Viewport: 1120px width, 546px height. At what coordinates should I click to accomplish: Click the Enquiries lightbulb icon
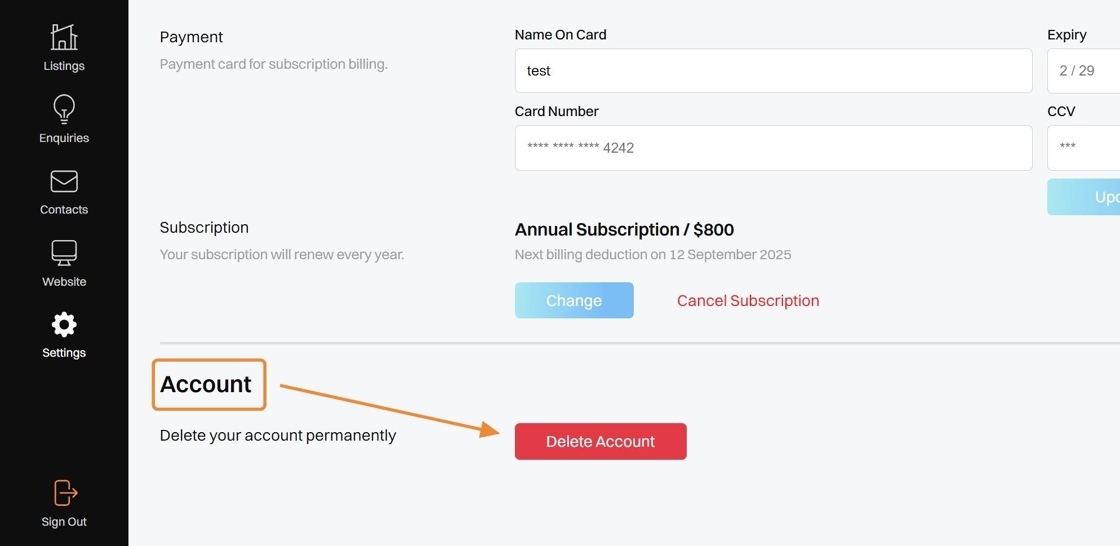[x=64, y=109]
